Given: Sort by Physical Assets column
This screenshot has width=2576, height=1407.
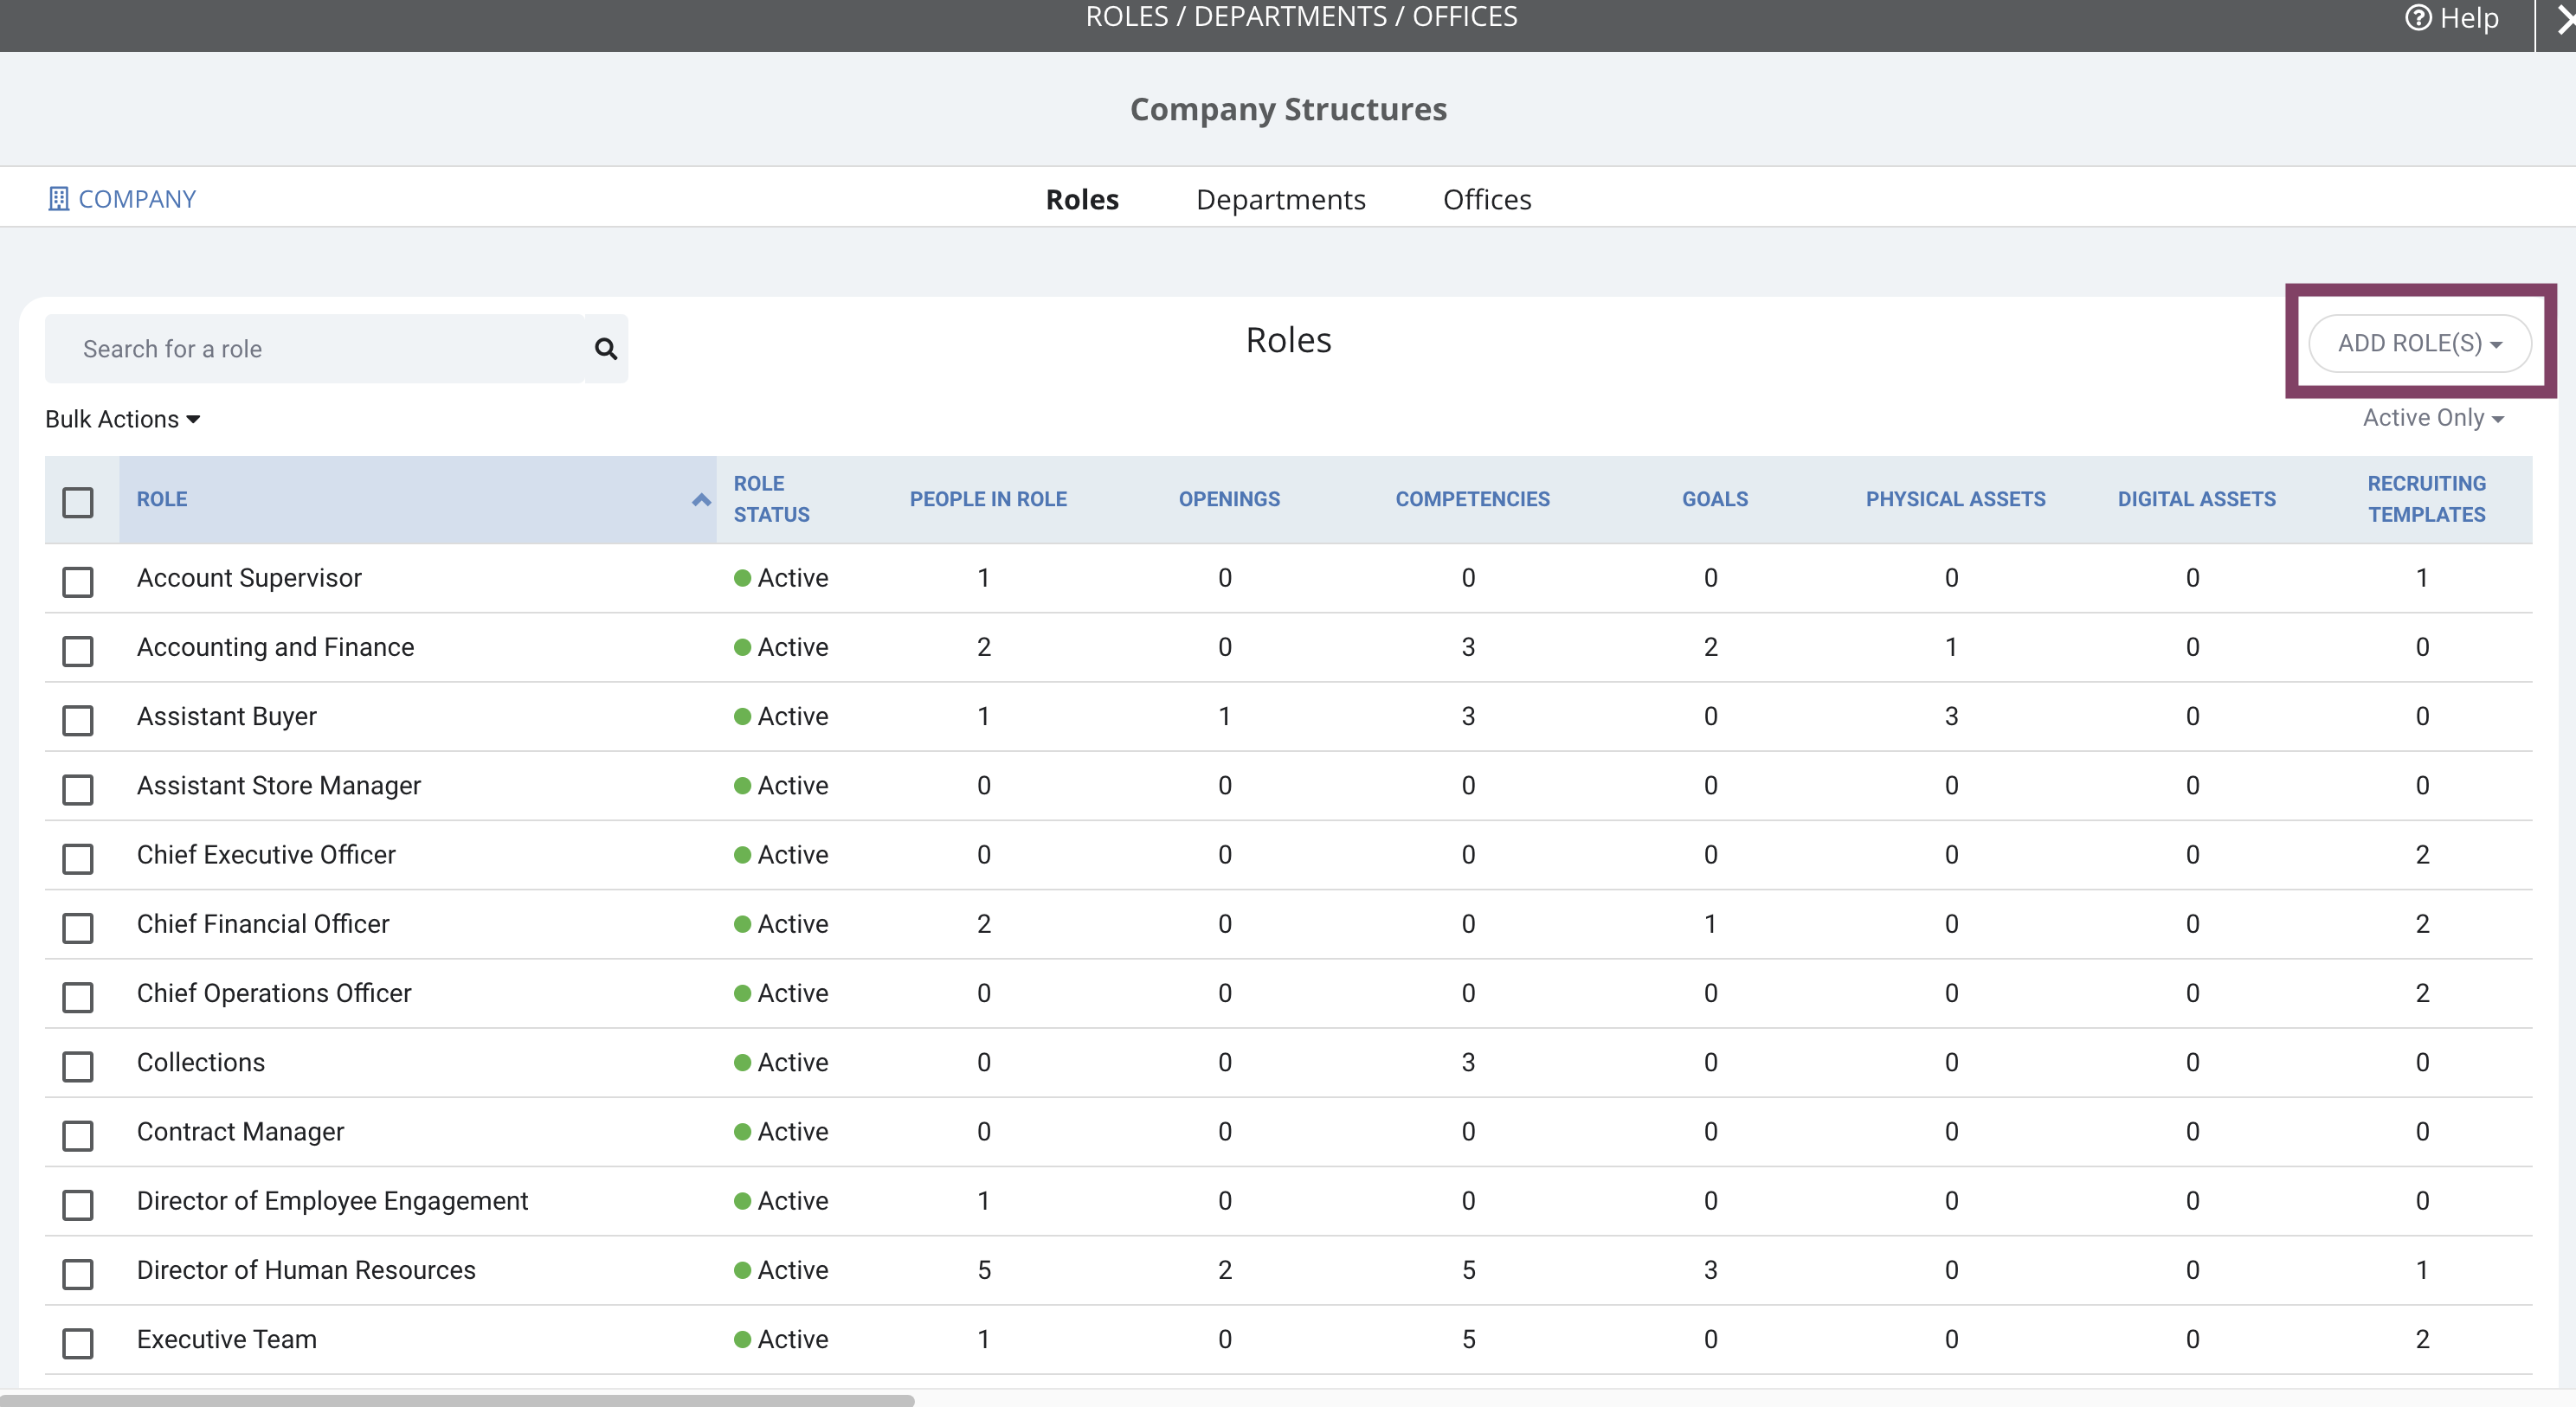Looking at the screenshot, I should coord(1955,499).
